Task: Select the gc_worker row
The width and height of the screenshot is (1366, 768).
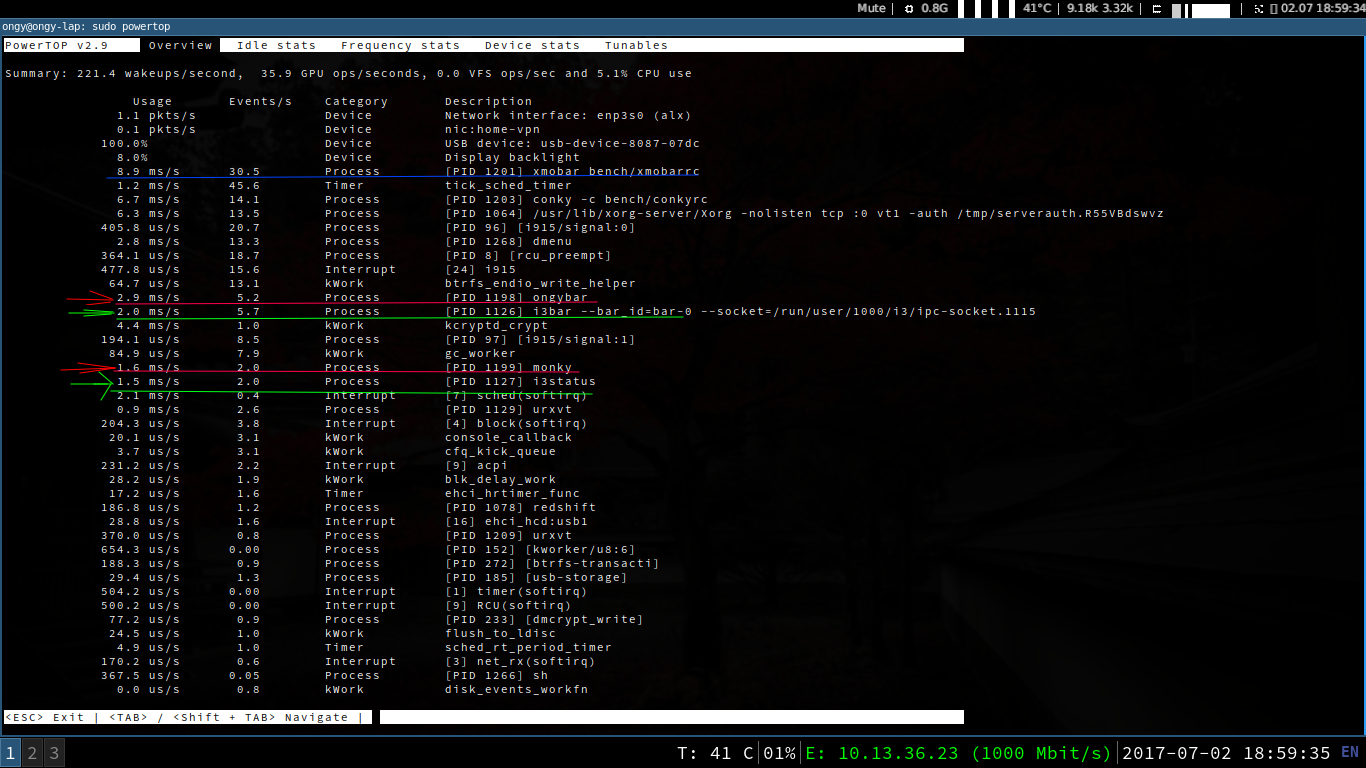Action: [312, 353]
